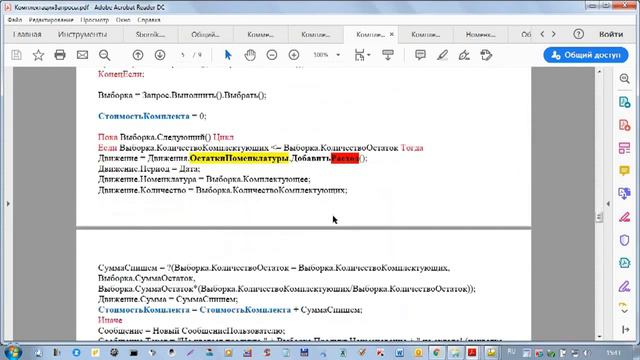Open Word from the taskbar
The image size is (640, 360).
[399, 352]
